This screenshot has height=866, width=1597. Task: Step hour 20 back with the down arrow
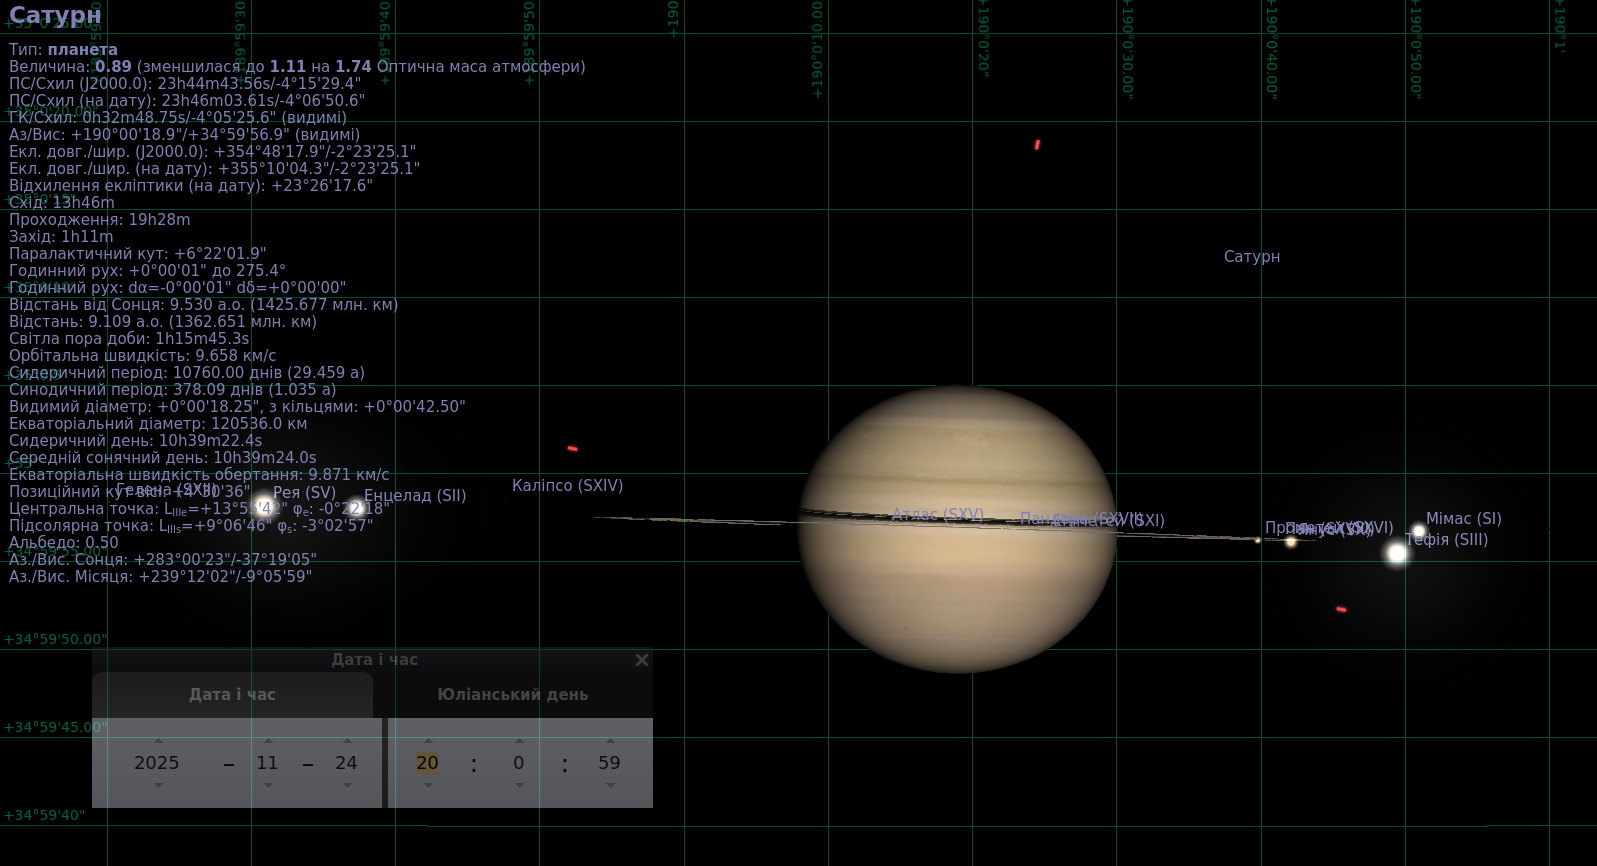[428, 785]
